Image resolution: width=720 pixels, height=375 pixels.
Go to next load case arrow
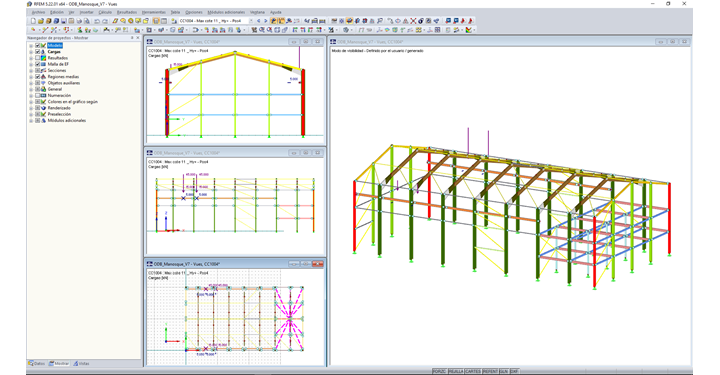click(x=265, y=21)
